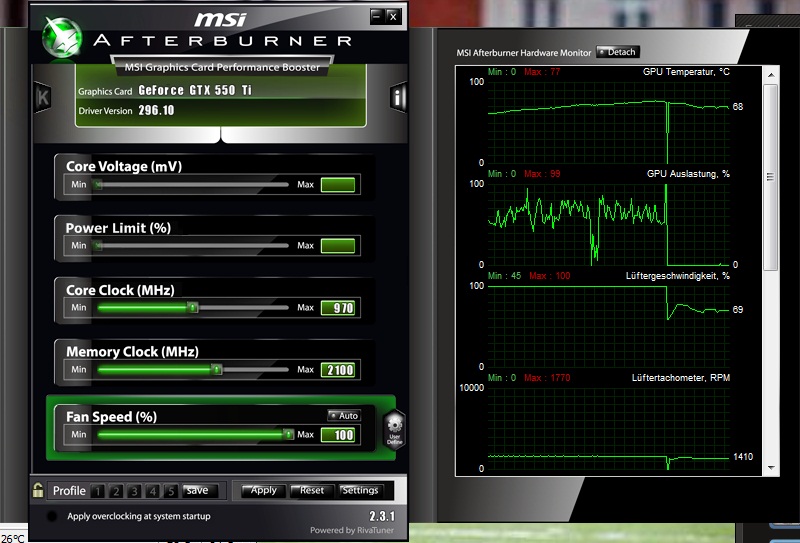Click the Core Voltage slider handle
Image resolution: width=800 pixels, height=543 pixels.
[97, 184]
